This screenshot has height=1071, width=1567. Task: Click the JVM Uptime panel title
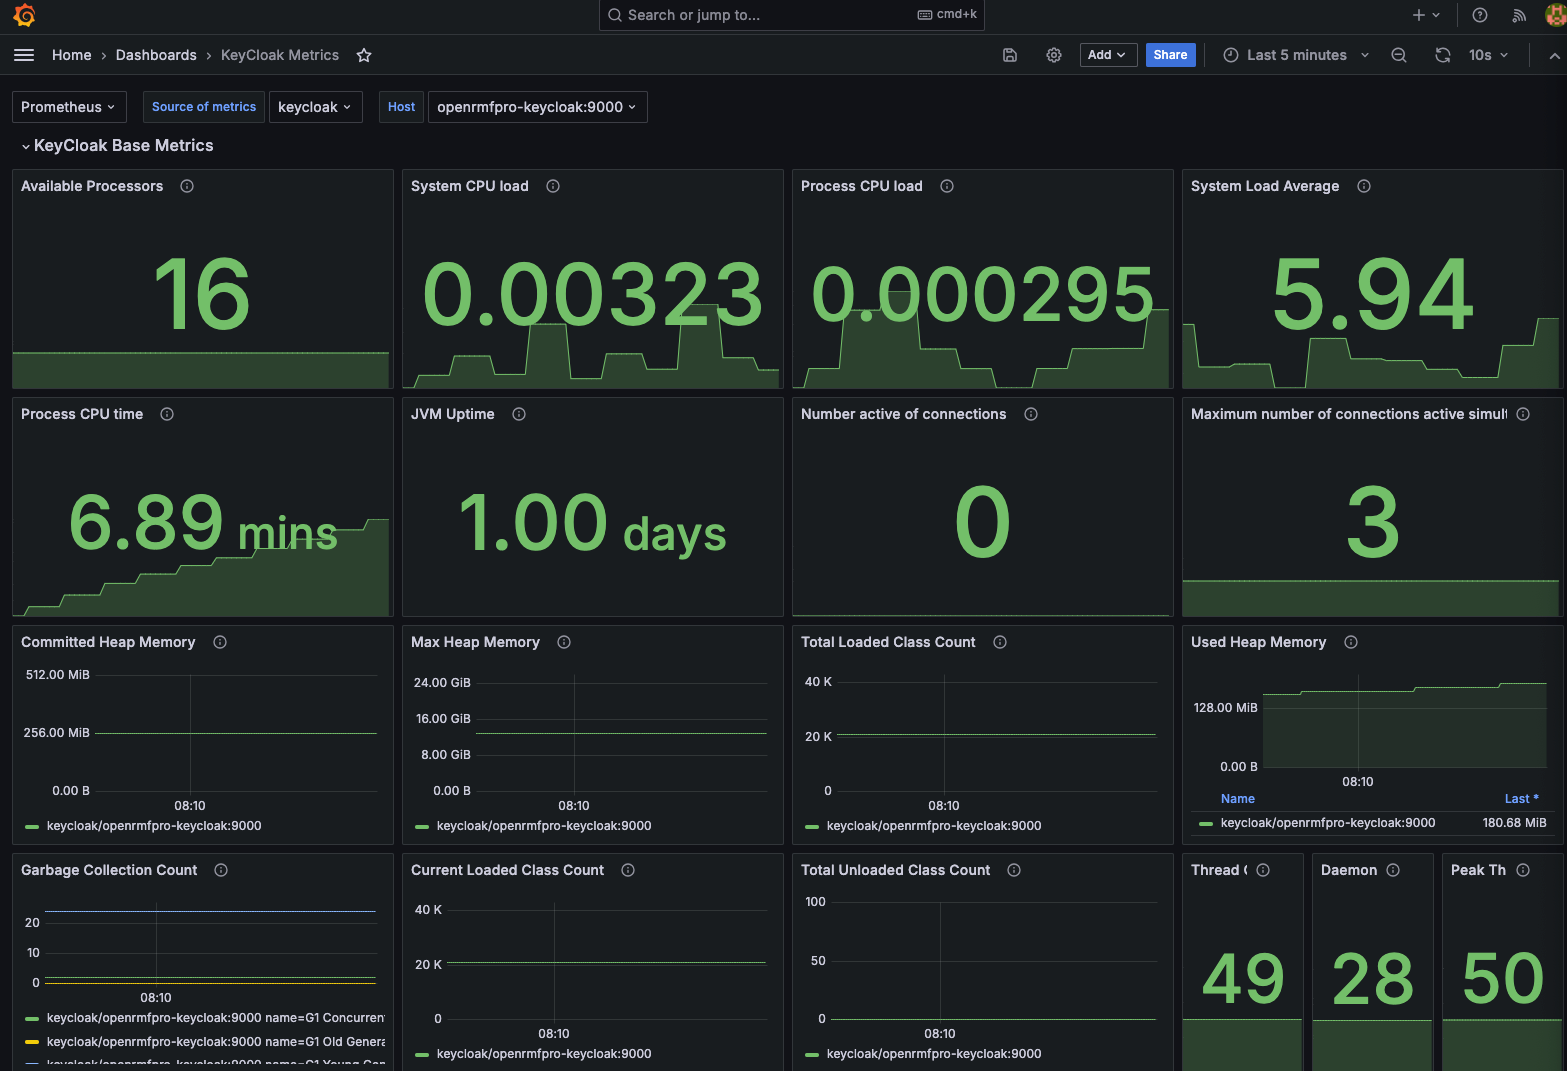click(453, 414)
